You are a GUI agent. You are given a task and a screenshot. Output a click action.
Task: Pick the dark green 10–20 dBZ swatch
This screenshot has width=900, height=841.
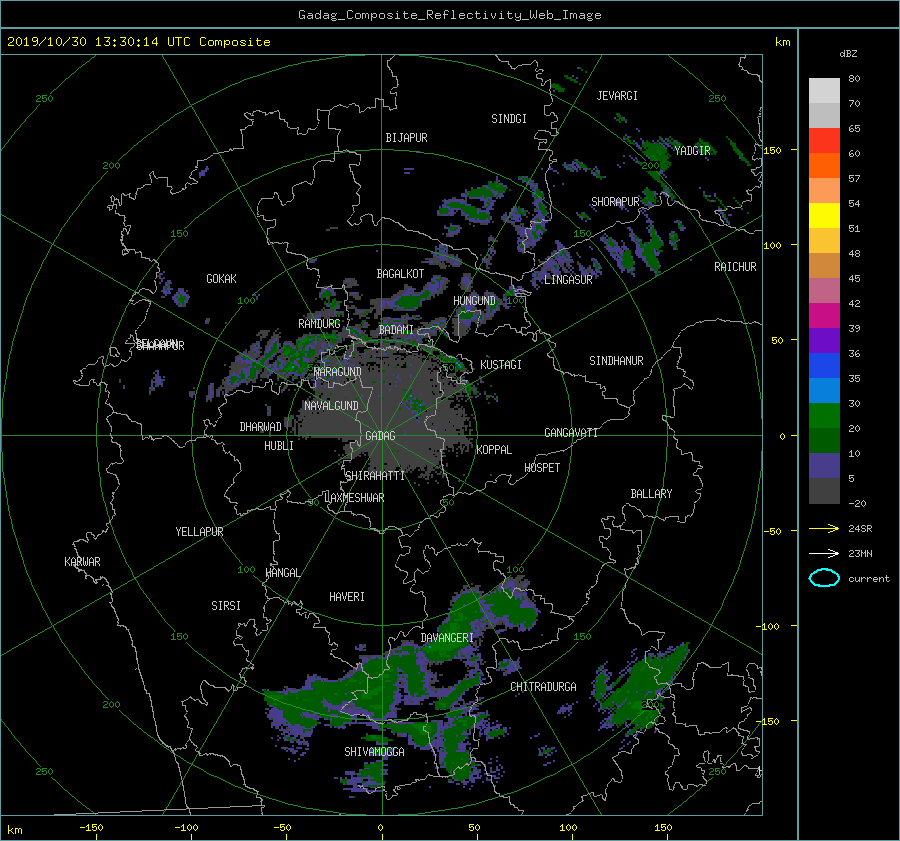click(x=824, y=441)
